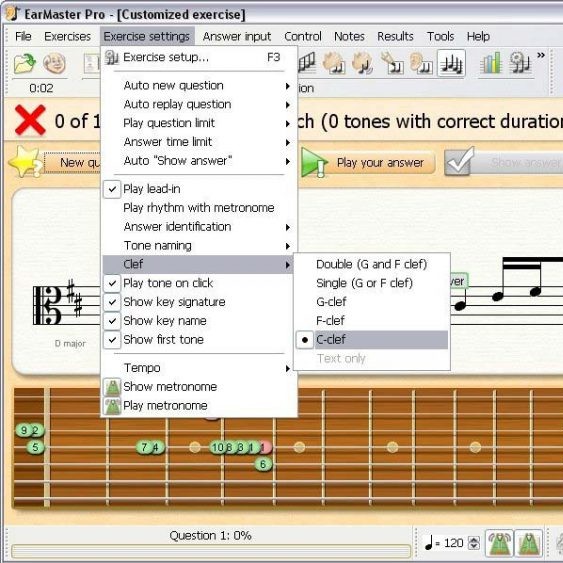Select the second clapping hands rhythm icon
This screenshot has height=563, width=563.
[363, 63]
